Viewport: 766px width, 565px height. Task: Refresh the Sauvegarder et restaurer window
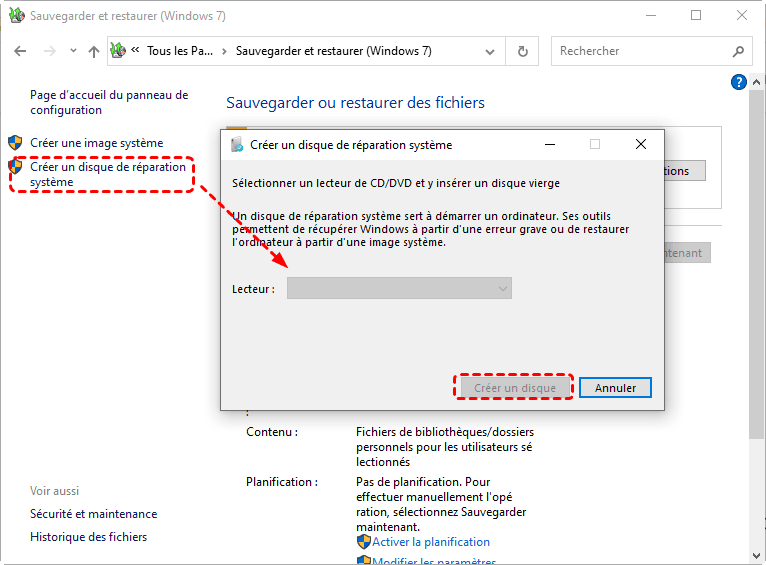coord(522,51)
